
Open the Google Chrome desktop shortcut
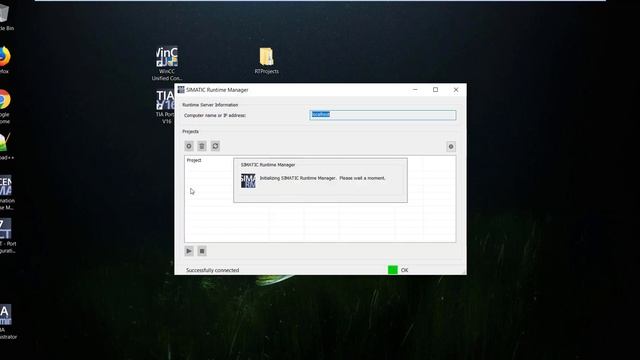[4, 106]
